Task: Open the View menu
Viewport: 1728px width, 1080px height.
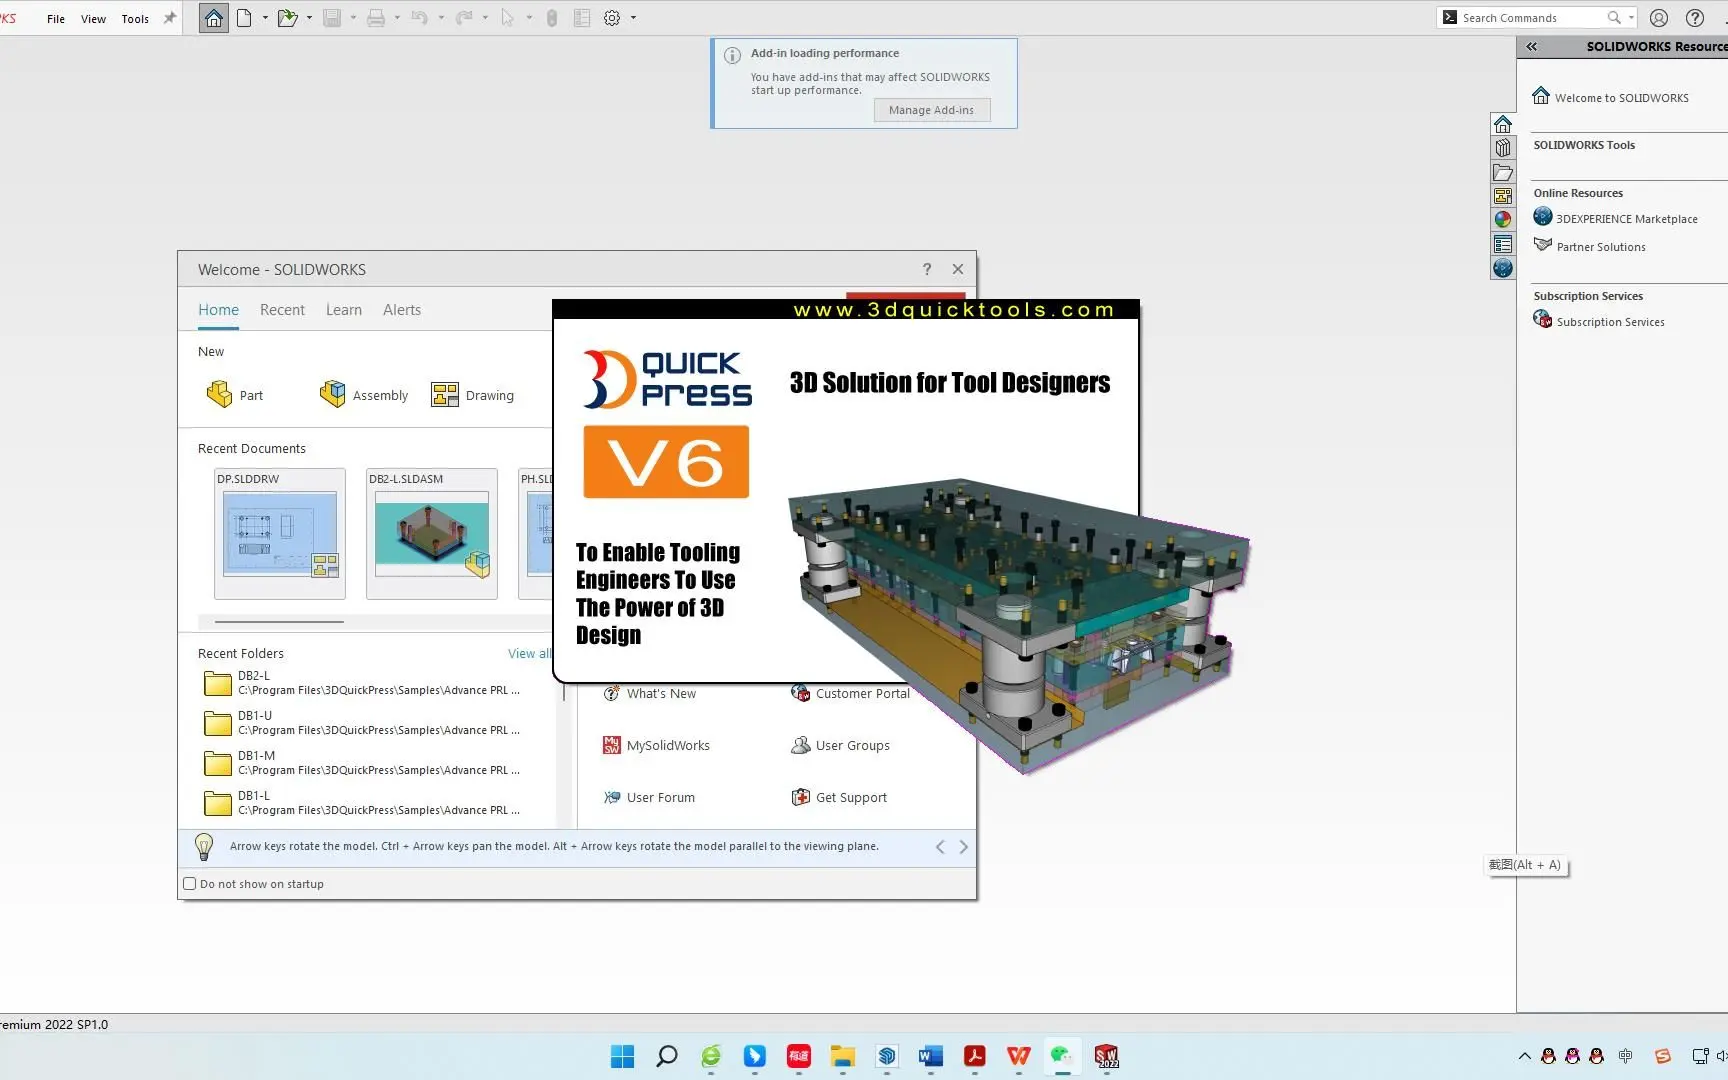Action: [93, 19]
